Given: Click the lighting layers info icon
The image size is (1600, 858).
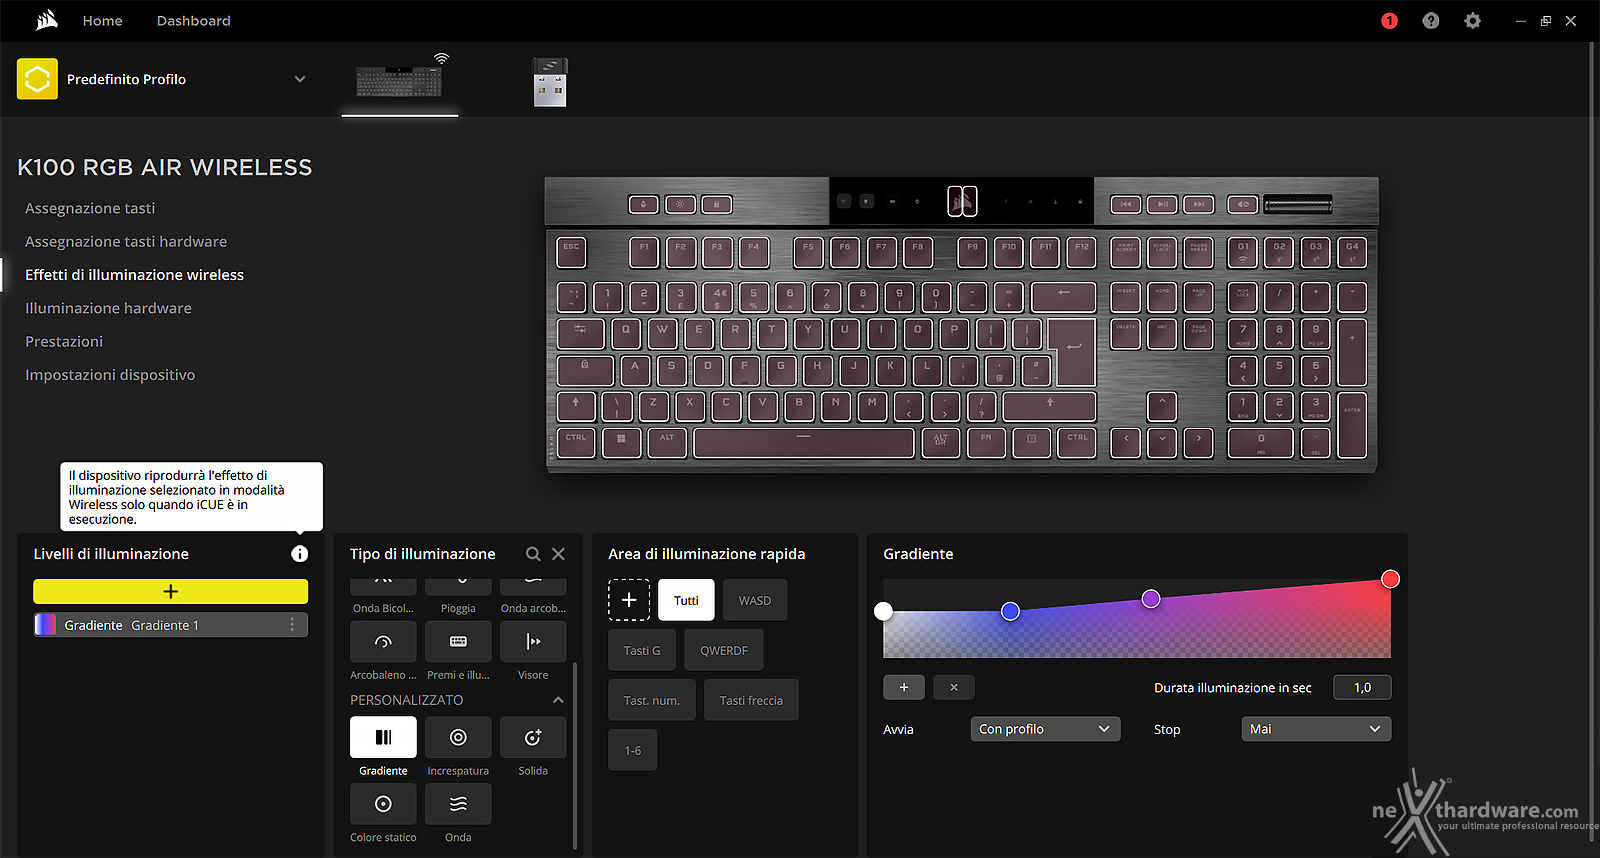Looking at the screenshot, I should (299, 554).
